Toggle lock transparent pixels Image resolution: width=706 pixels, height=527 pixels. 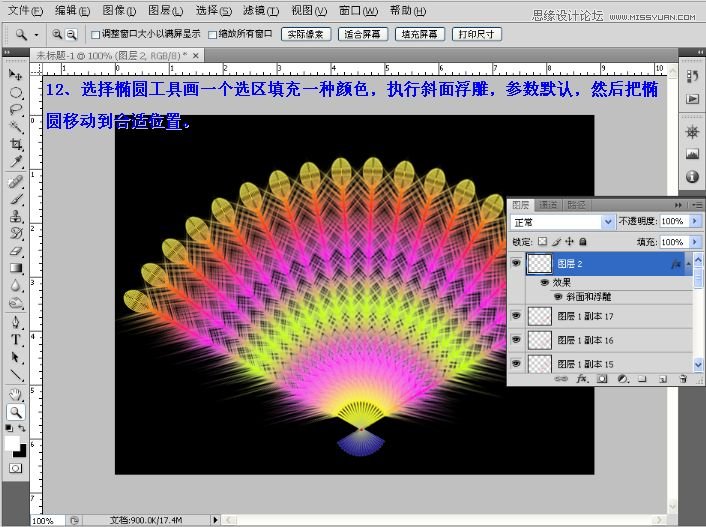click(543, 241)
